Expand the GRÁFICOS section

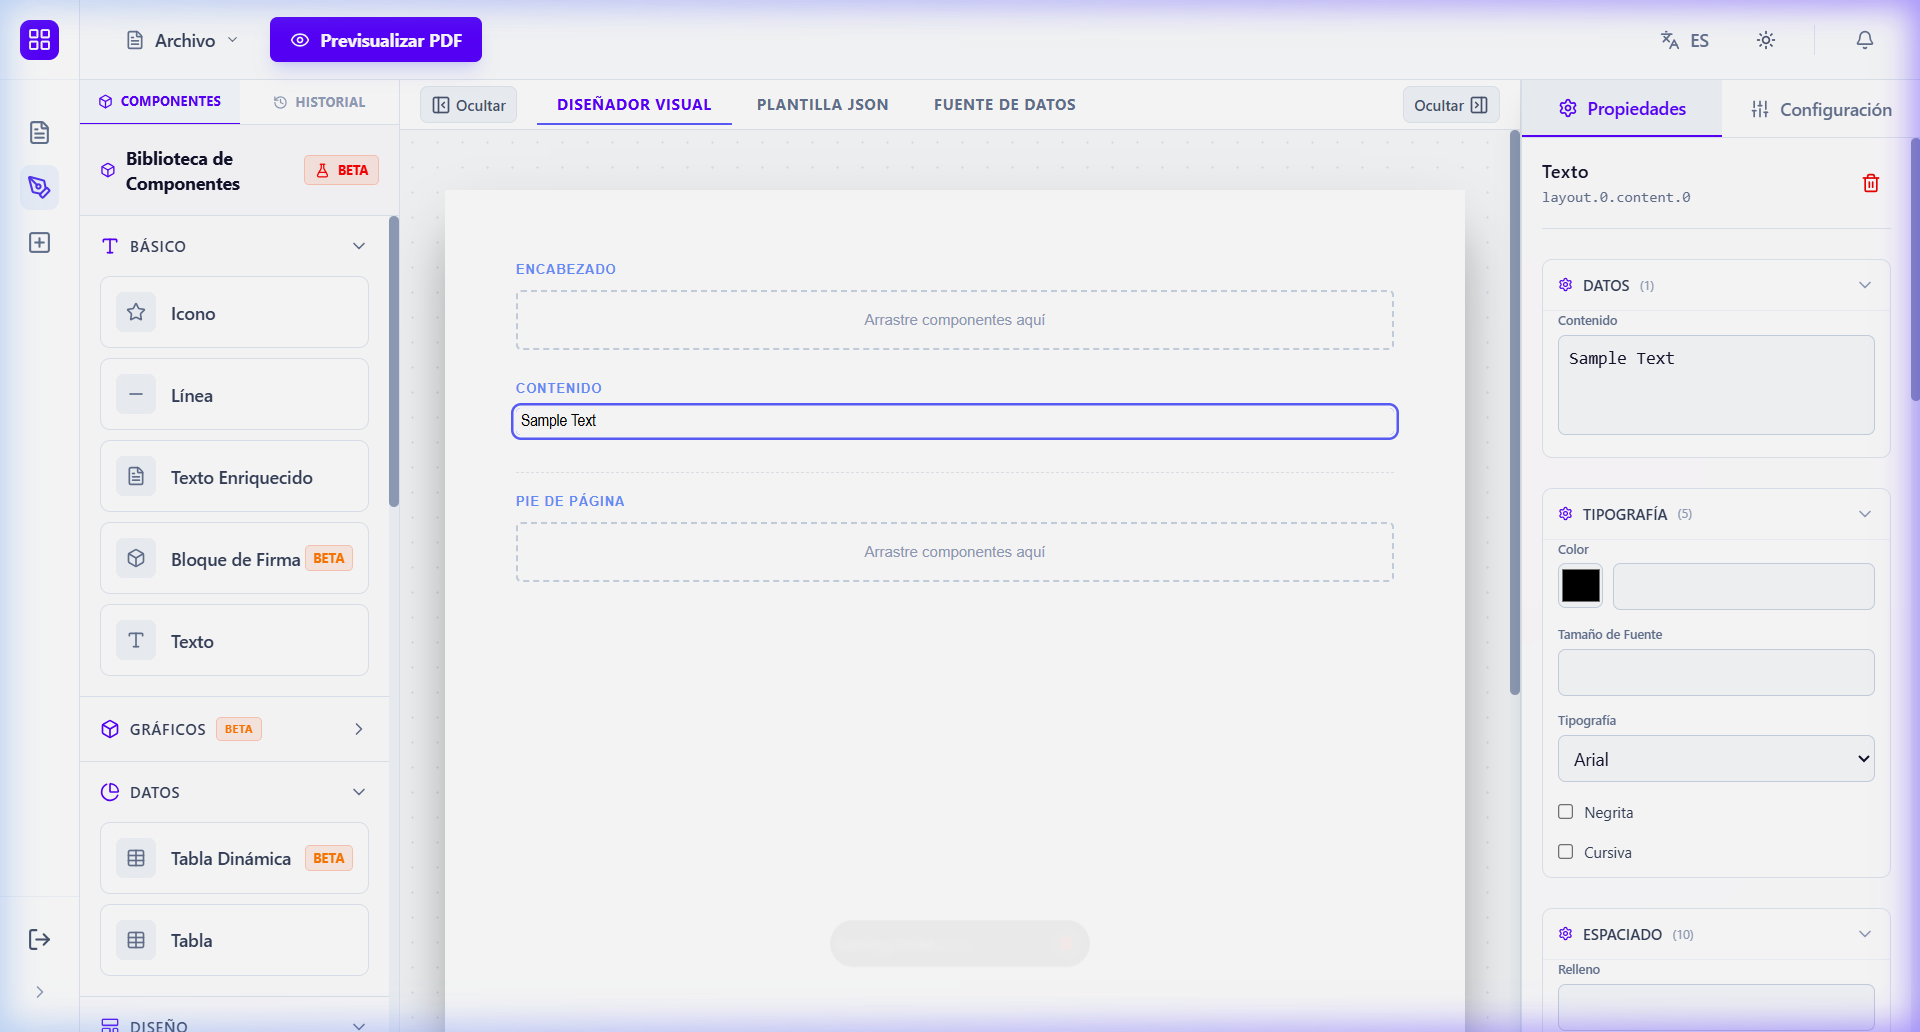(x=359, y=729)
